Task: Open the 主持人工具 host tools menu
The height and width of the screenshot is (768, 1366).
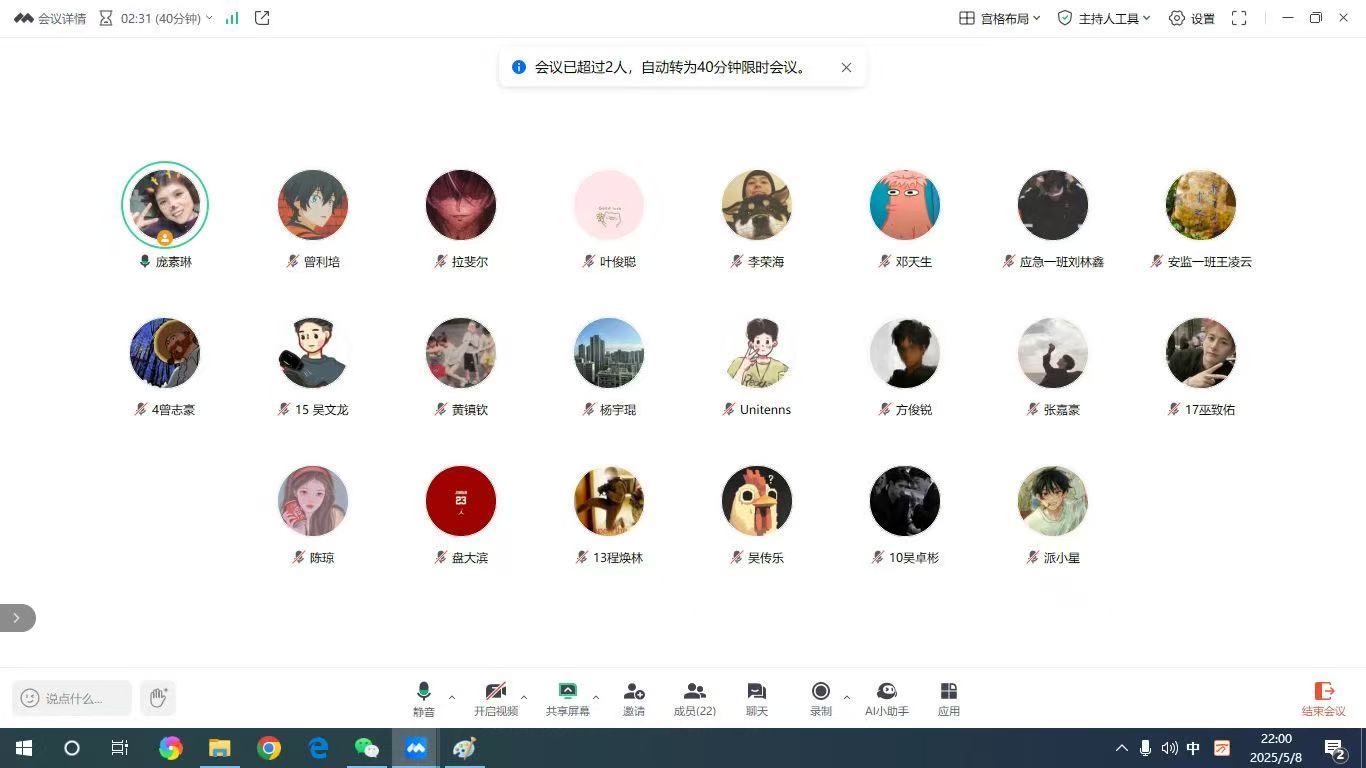Action: click(1104, 18)
